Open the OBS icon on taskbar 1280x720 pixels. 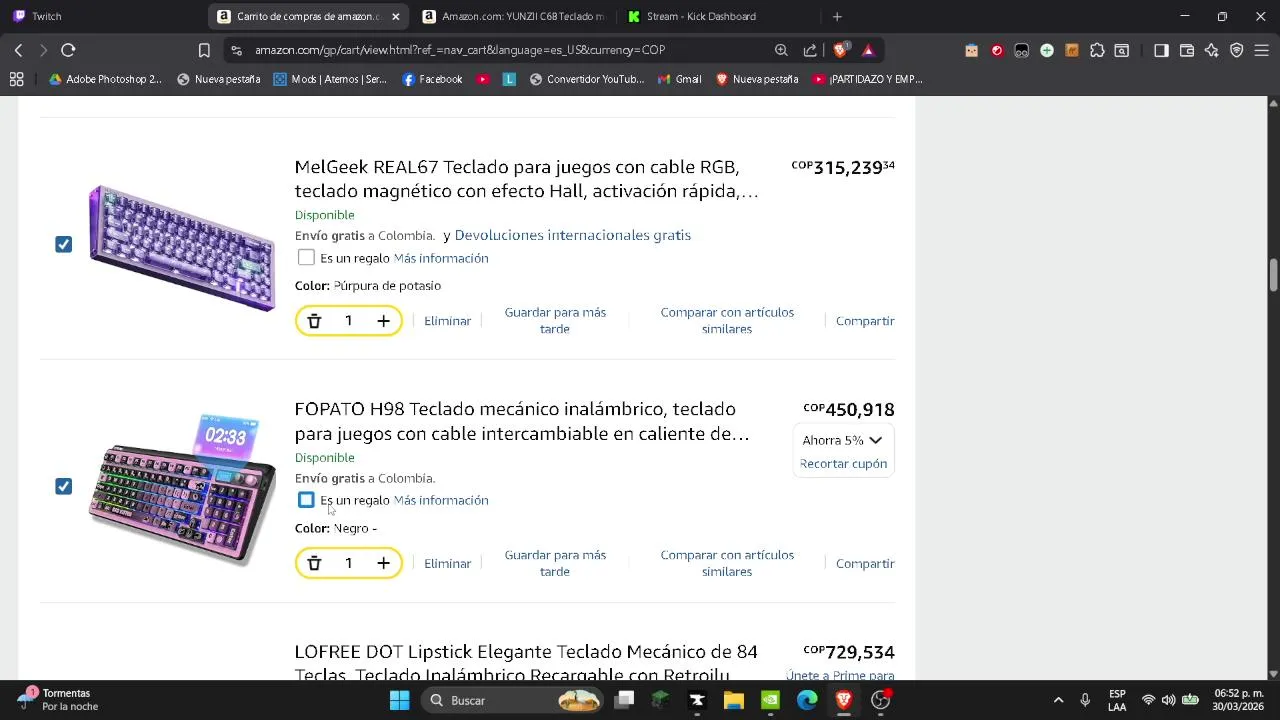(880, 700)
